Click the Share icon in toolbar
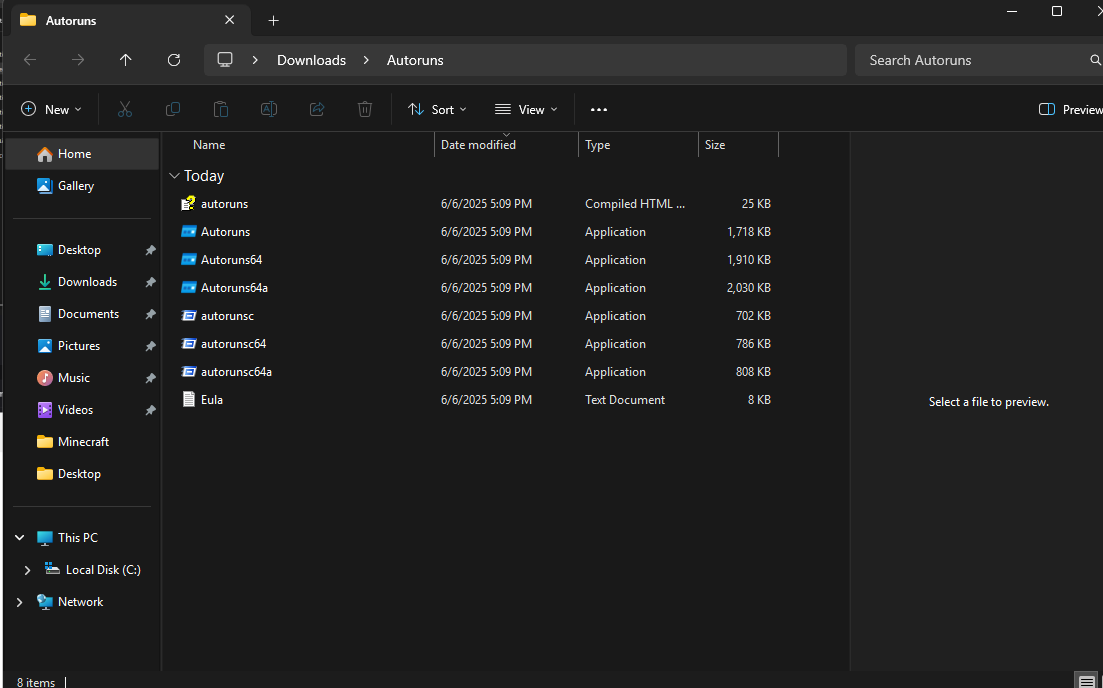 point(317,109)
